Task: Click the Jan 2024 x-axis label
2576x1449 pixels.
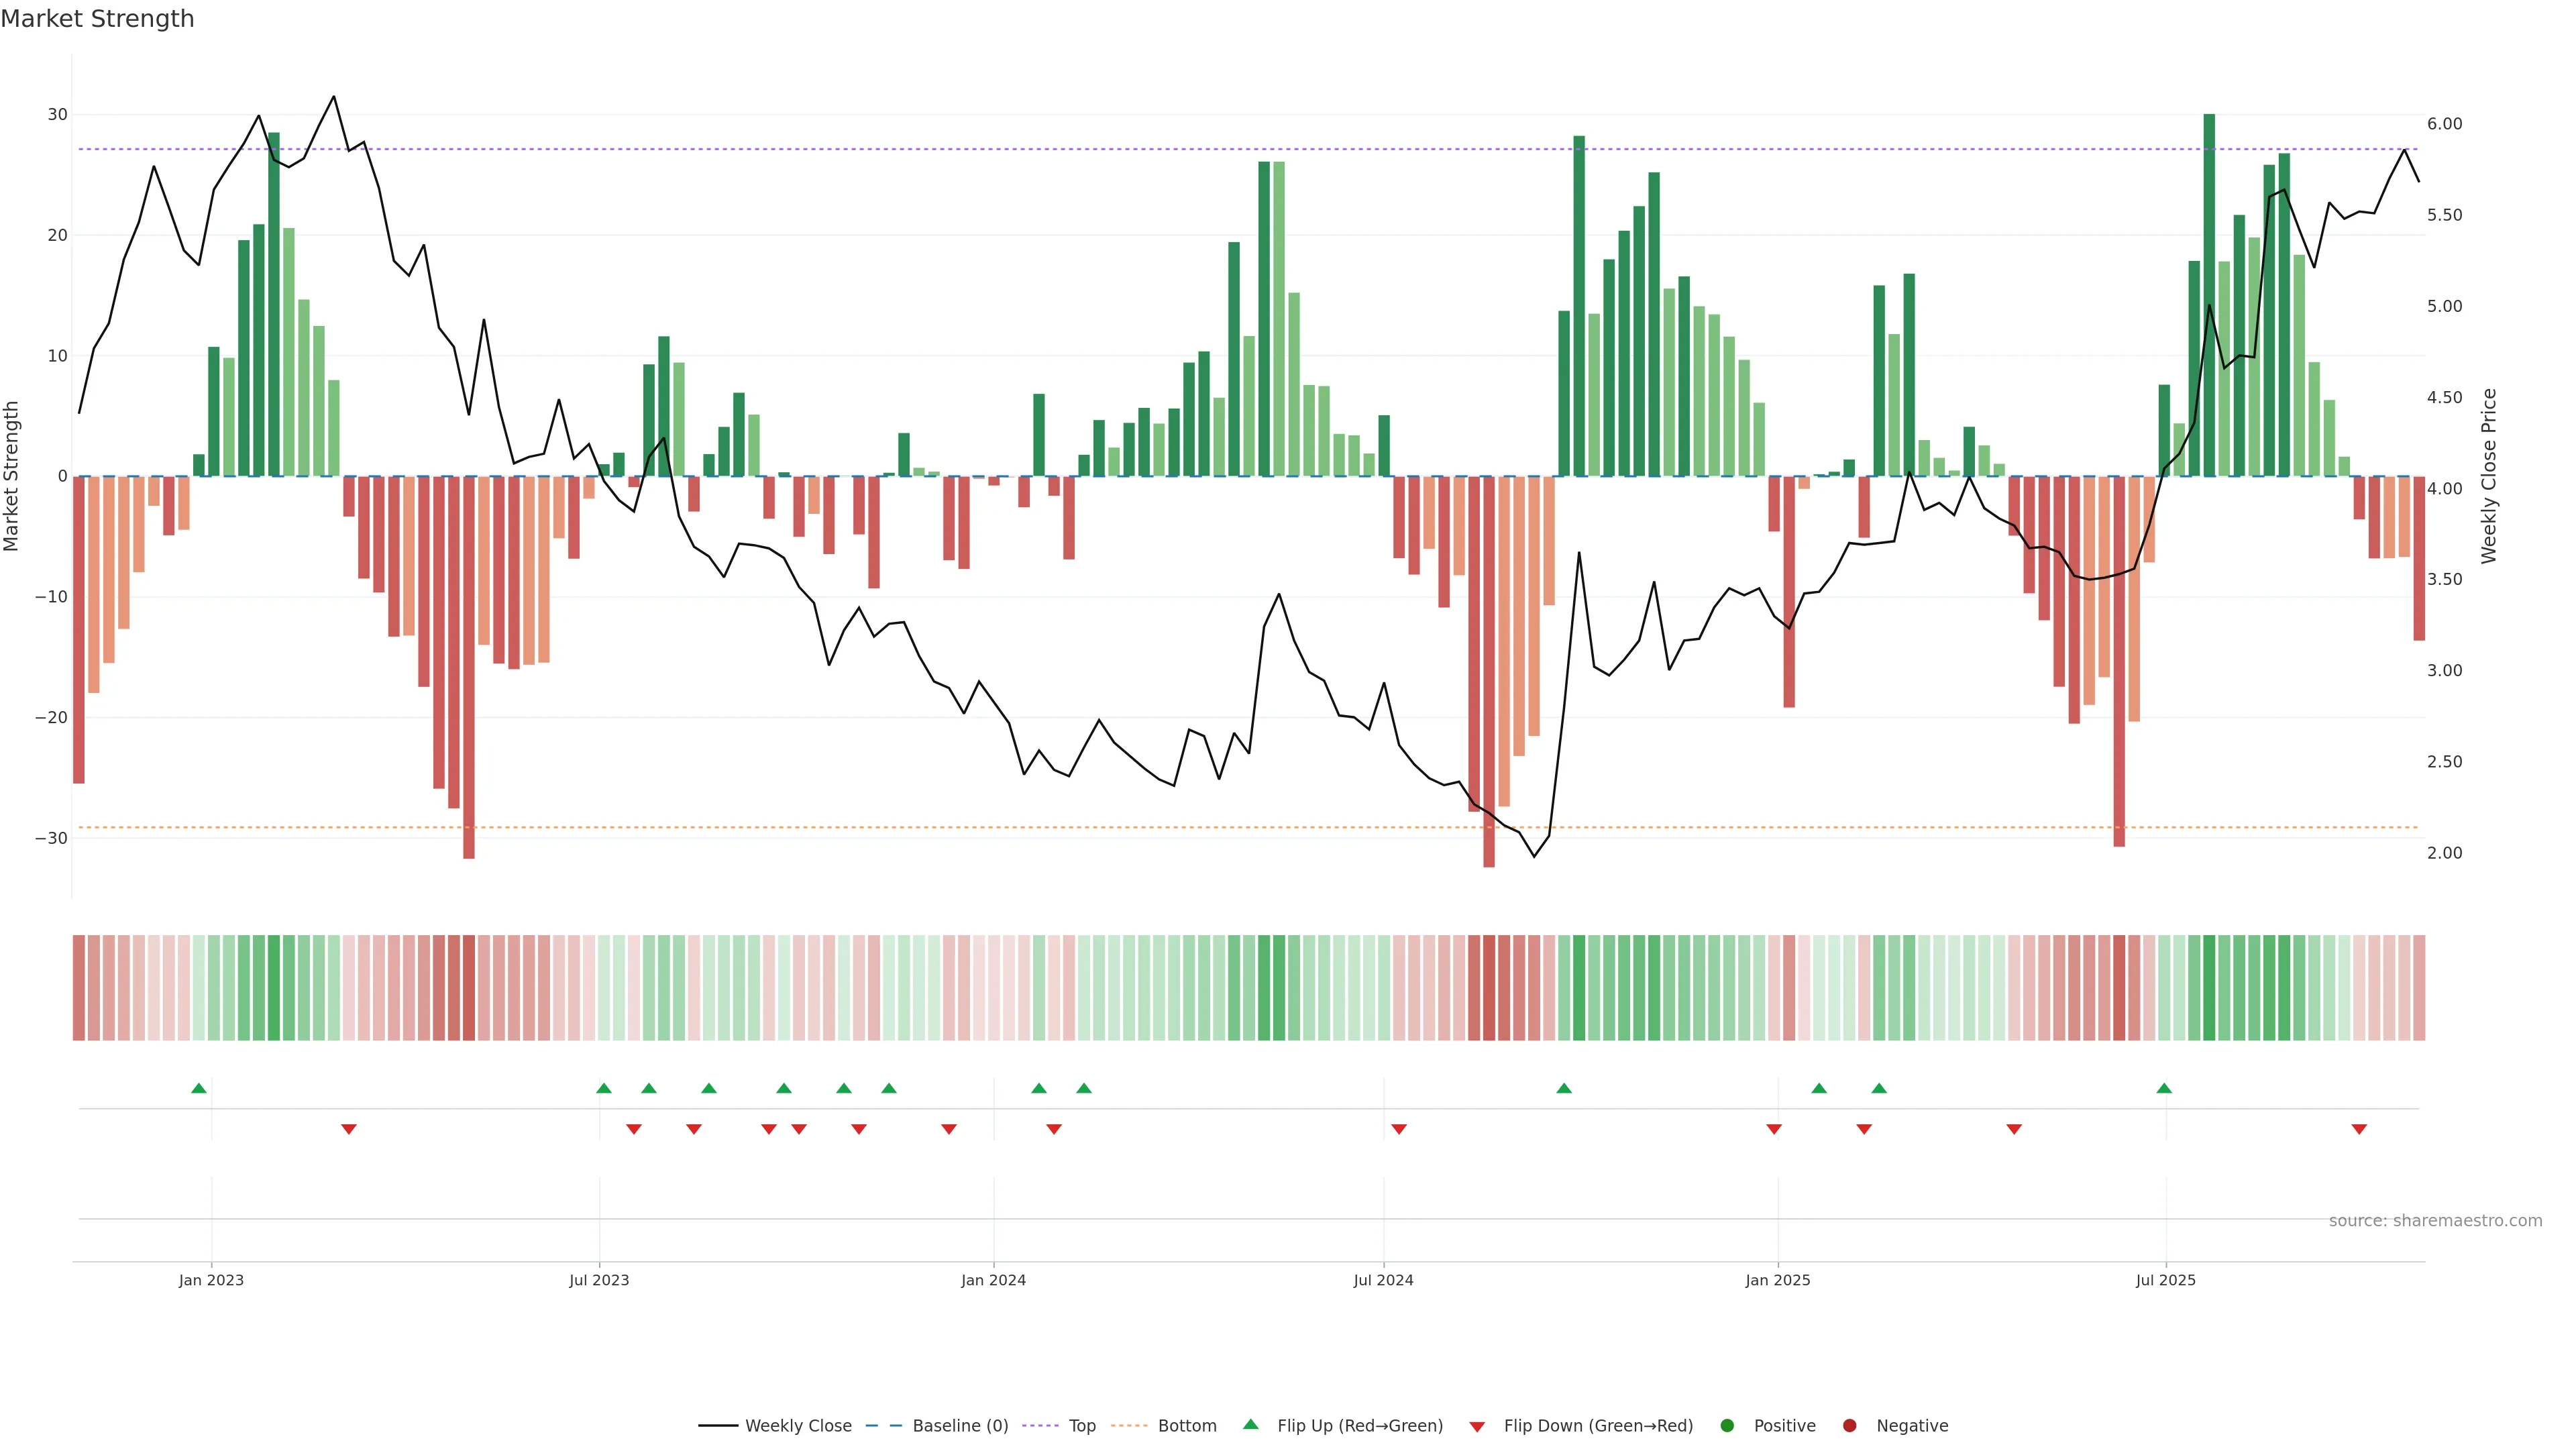Action: click(993, 1280)
